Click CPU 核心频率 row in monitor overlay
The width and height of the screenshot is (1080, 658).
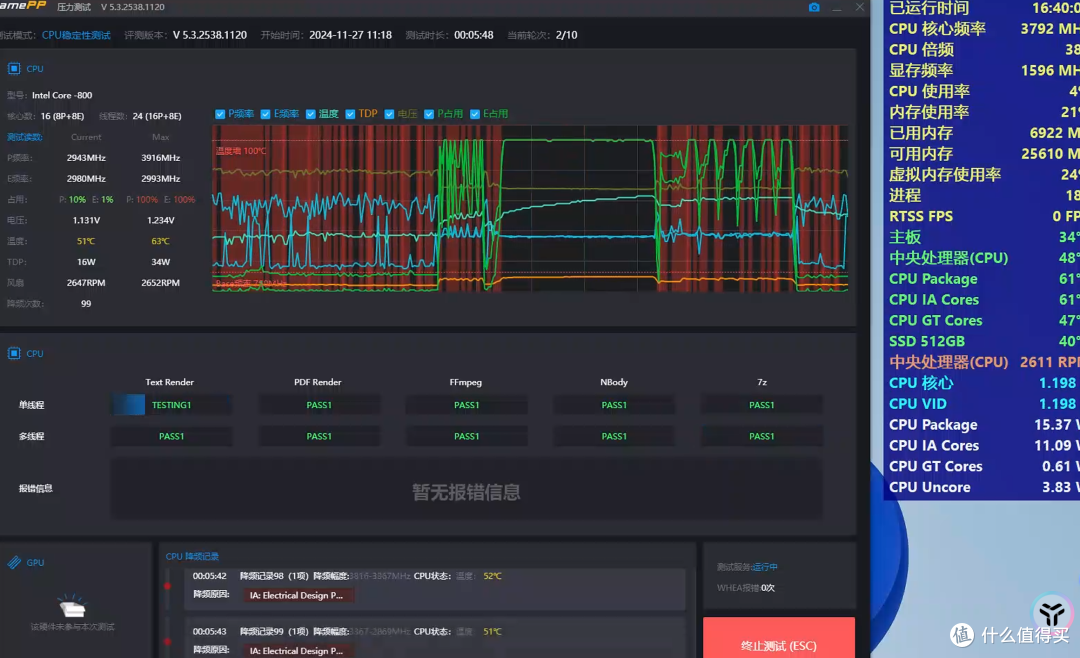pyautogui.click(x=984, y=29)
